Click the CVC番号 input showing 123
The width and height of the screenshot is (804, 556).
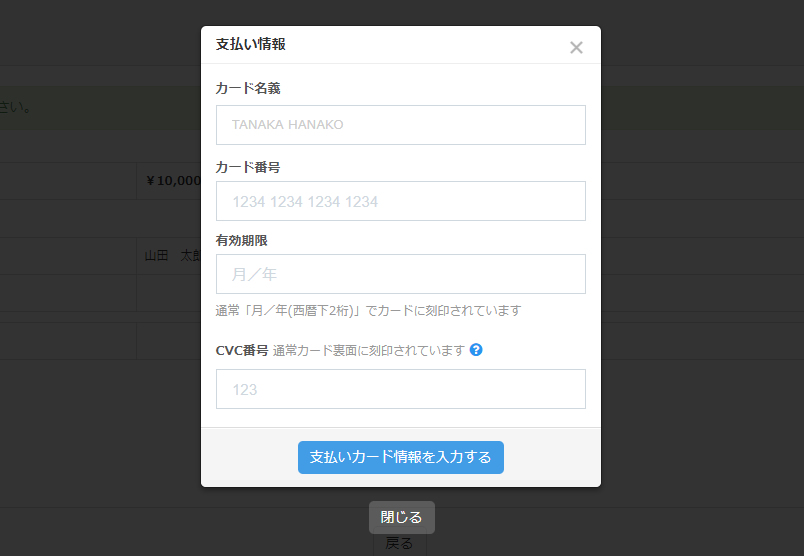coord(400,389)
